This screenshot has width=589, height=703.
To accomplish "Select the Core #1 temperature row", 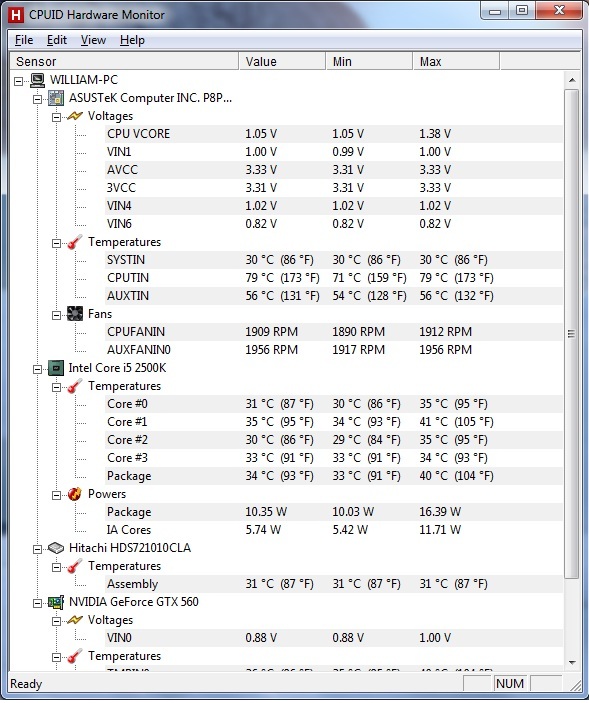I will point(333,422).
